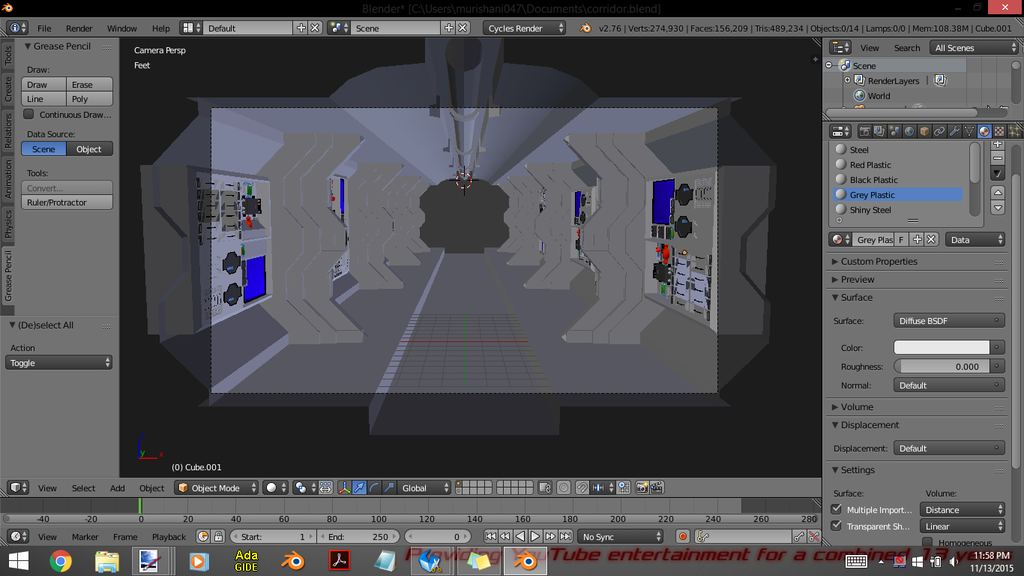
Task: Click the Line button
Action: (x=44, y=99)
